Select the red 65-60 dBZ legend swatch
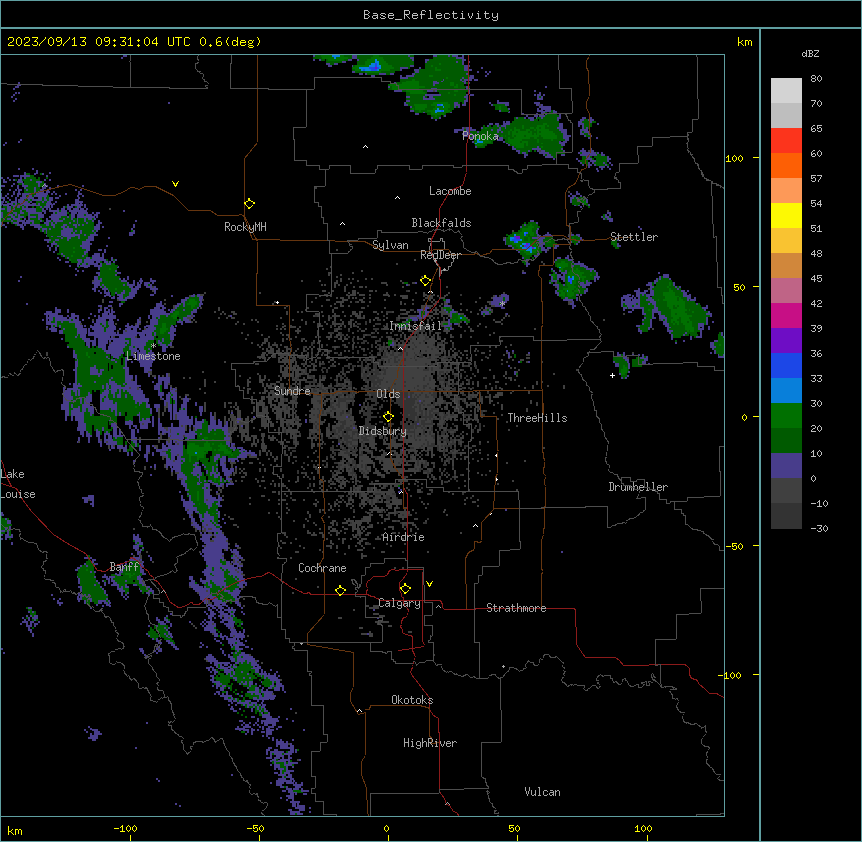 coord(786,141)
